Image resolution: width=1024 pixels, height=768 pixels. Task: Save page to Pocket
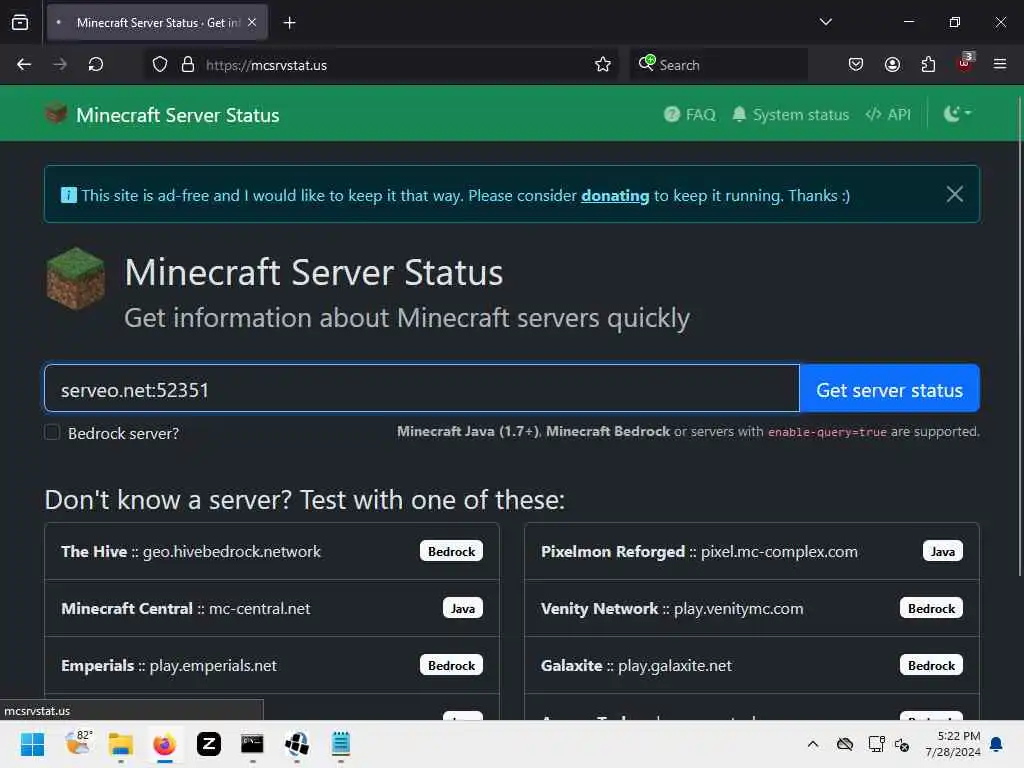point(856,65)
